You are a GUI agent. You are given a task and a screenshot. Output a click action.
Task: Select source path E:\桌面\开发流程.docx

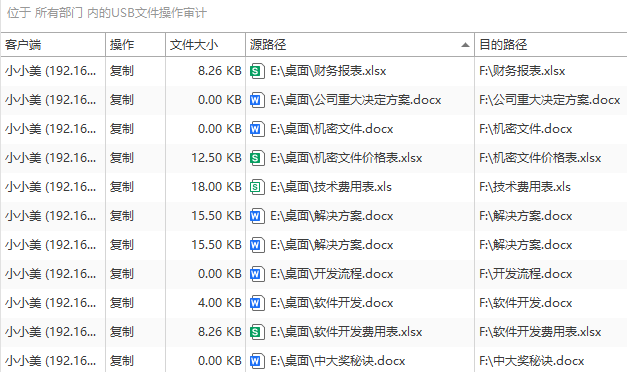332,274
